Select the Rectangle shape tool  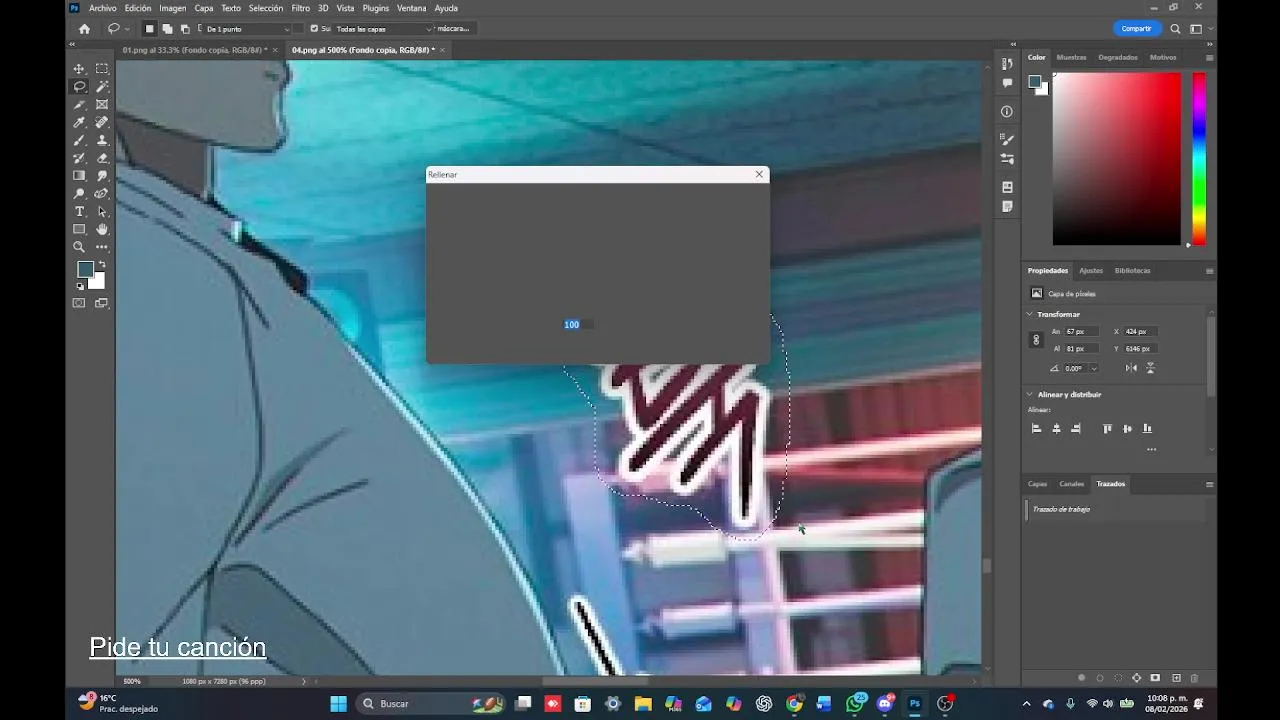(x=79, y=229)
